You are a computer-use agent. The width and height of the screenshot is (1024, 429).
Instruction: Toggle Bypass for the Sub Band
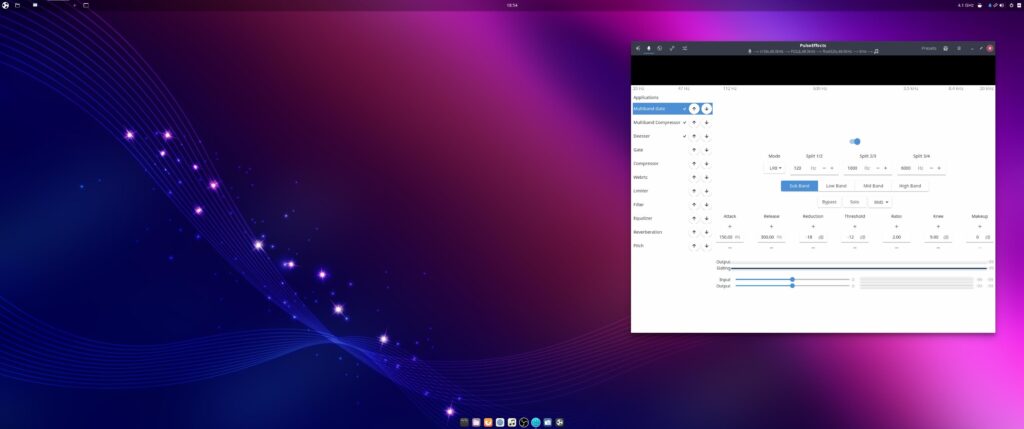[829, 202]
